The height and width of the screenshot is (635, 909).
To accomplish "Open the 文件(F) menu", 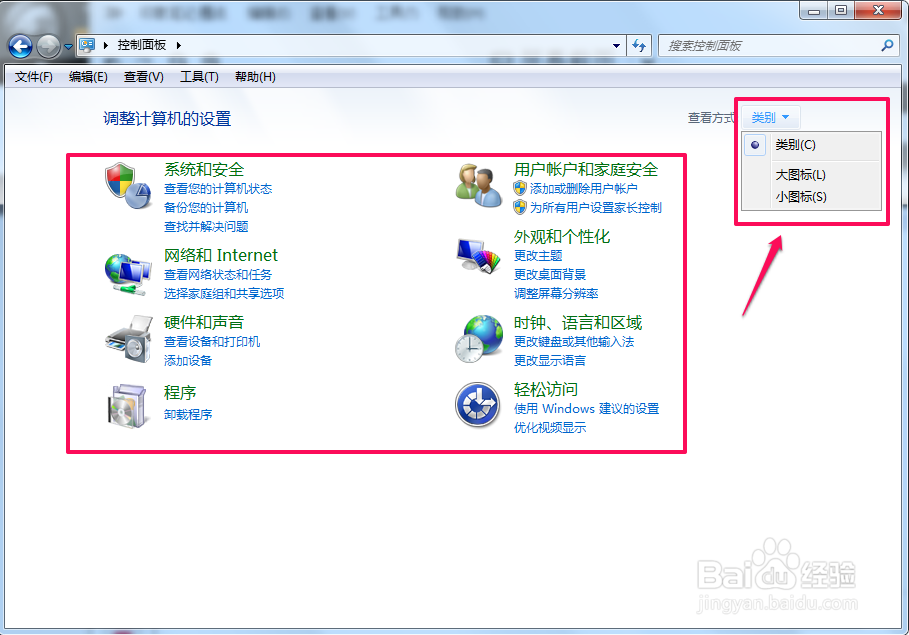I will pos(34,77).
